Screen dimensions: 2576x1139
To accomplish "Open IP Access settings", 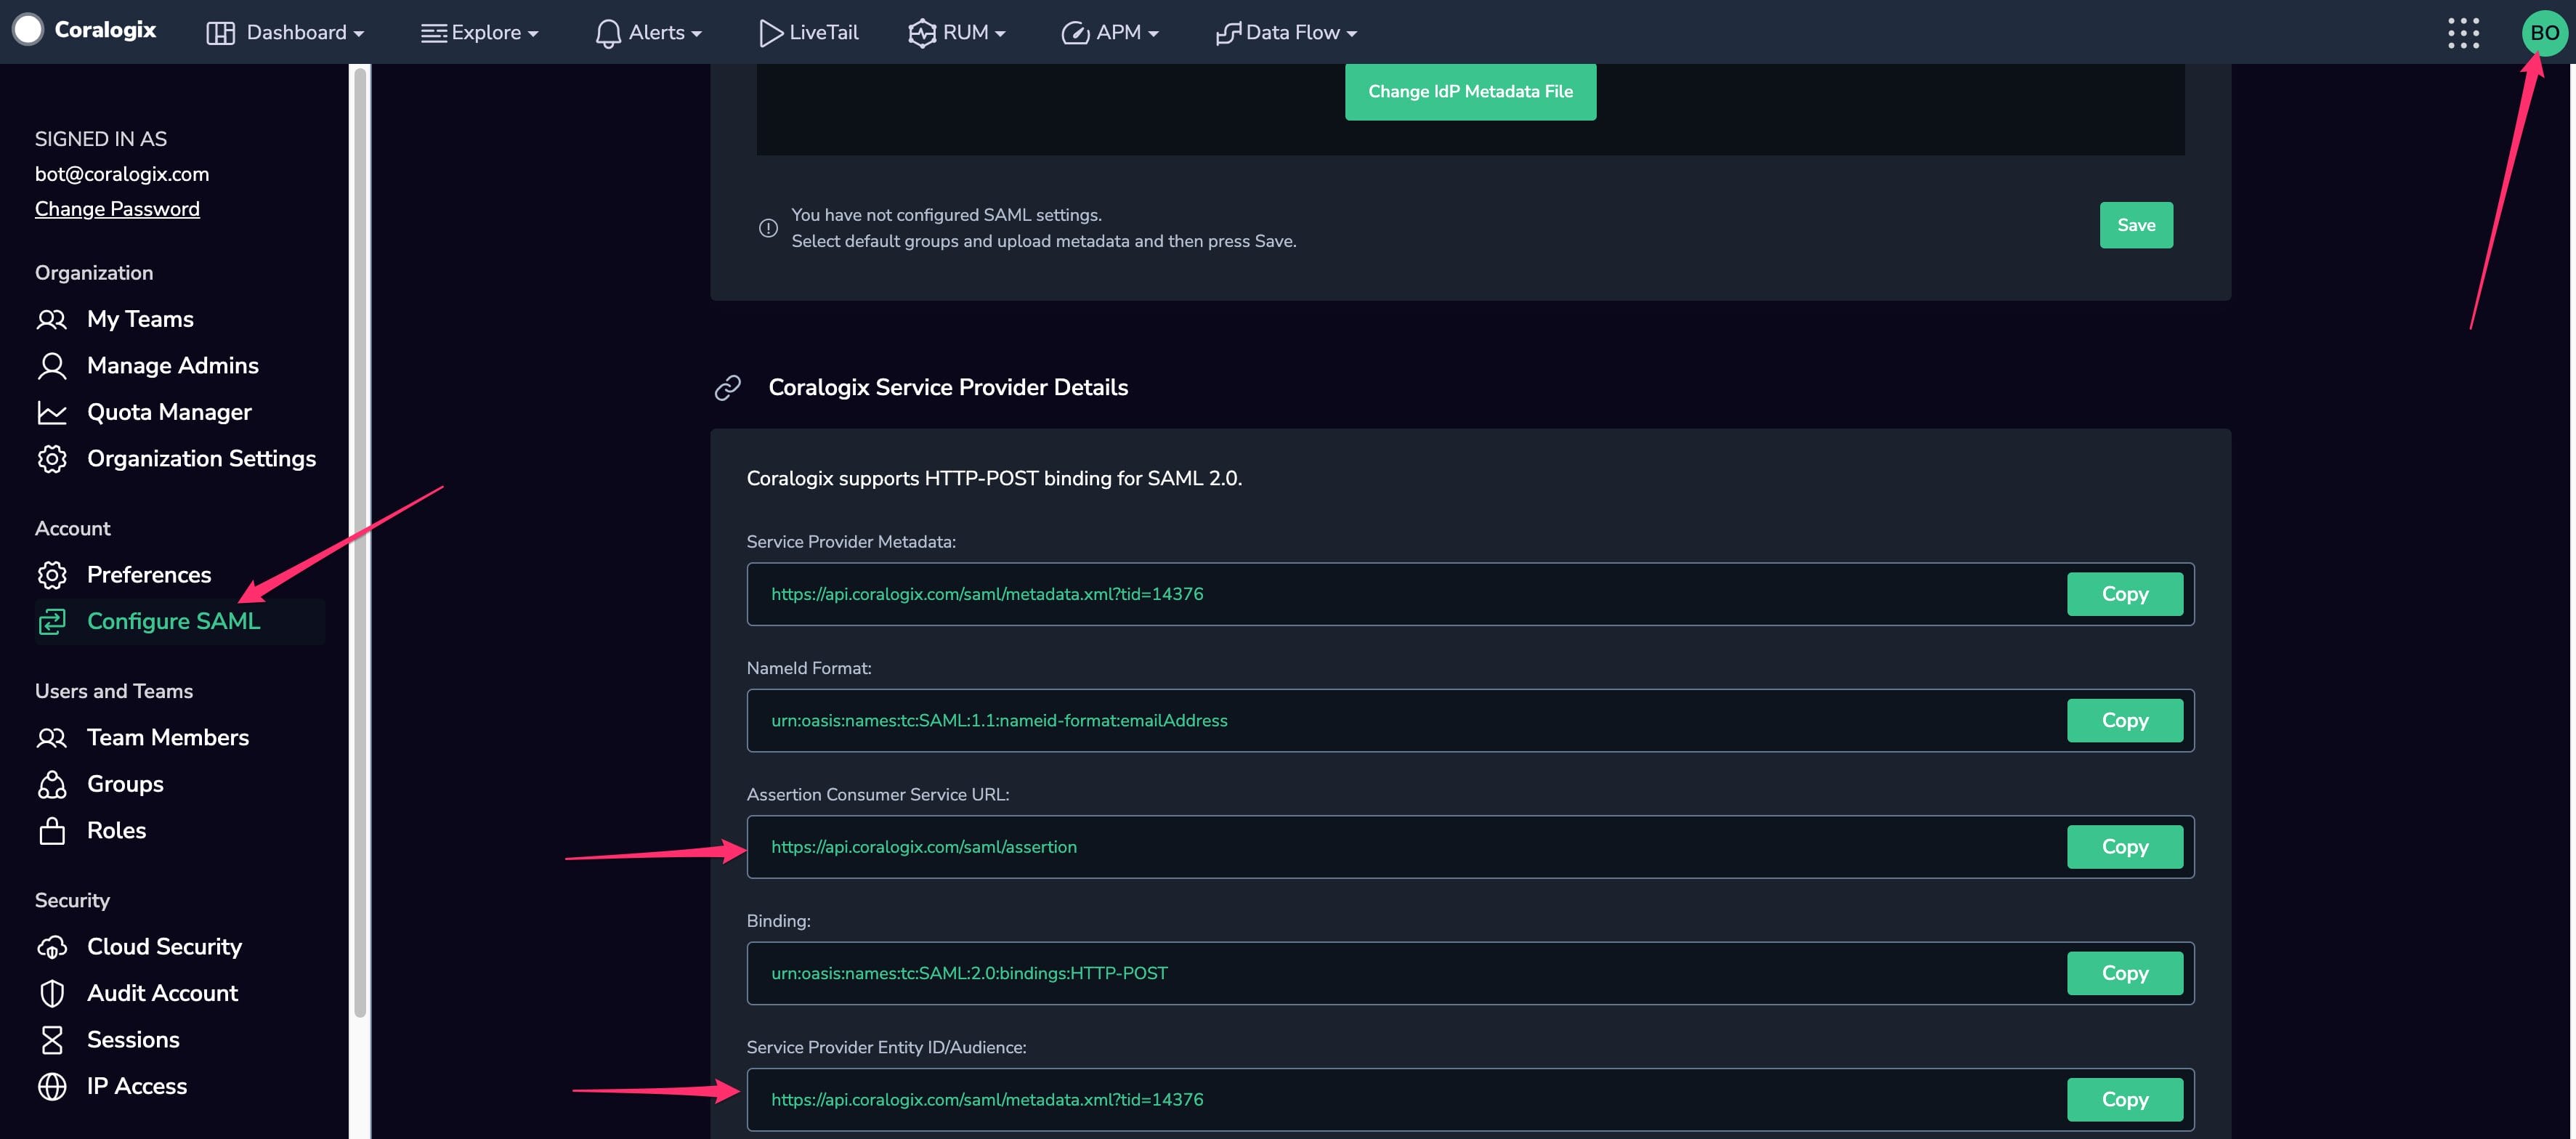I will tap(137, 1086).
